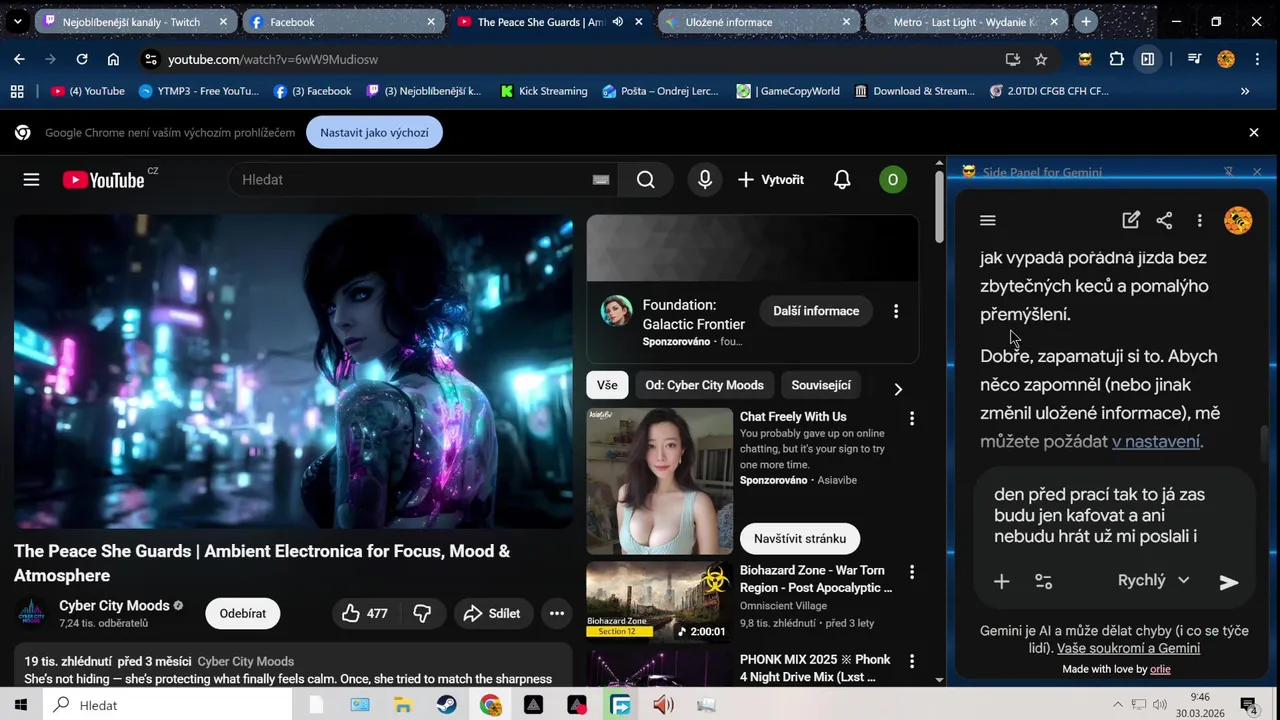
Task: Expand the Chrome tab search dropdown
Action: click(x=17, y=21)
